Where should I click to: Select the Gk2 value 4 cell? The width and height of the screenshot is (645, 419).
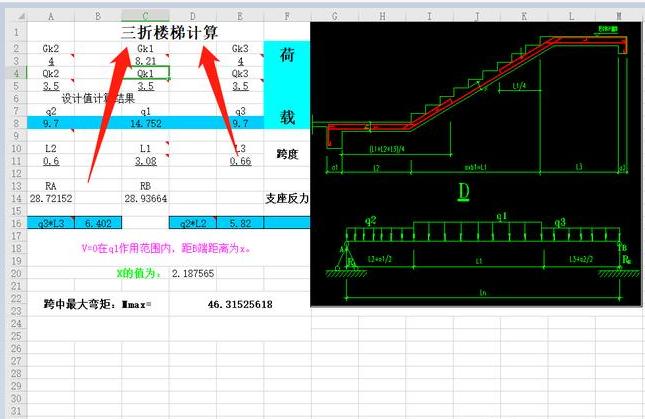click(x=51, y=61)
